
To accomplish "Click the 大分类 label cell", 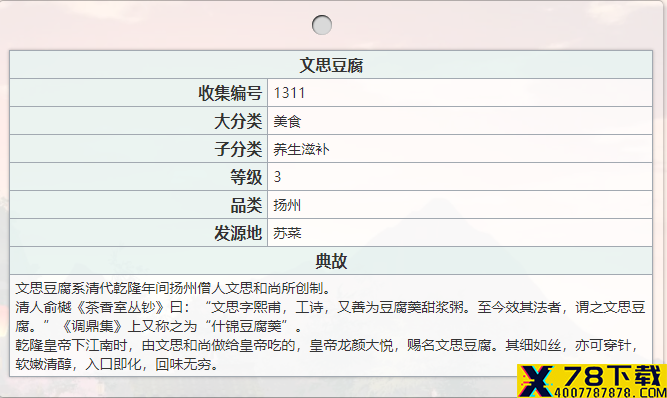I will (139, 121).
